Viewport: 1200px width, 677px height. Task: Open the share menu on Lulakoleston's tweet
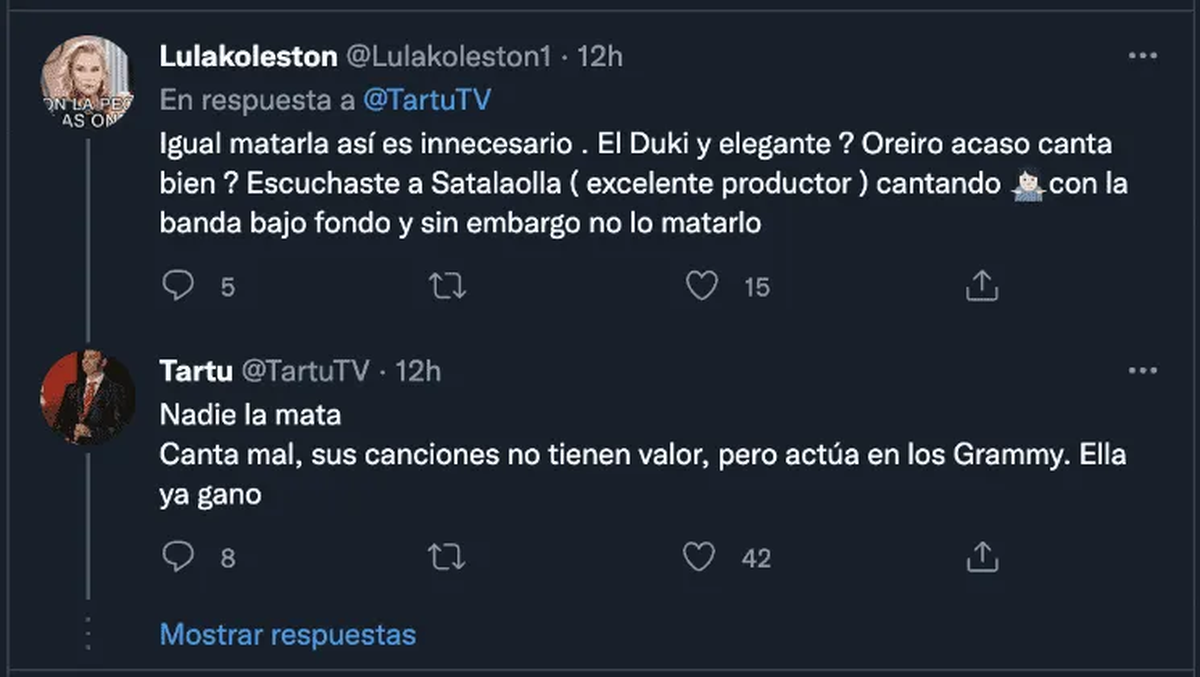[x=982, y=286]
